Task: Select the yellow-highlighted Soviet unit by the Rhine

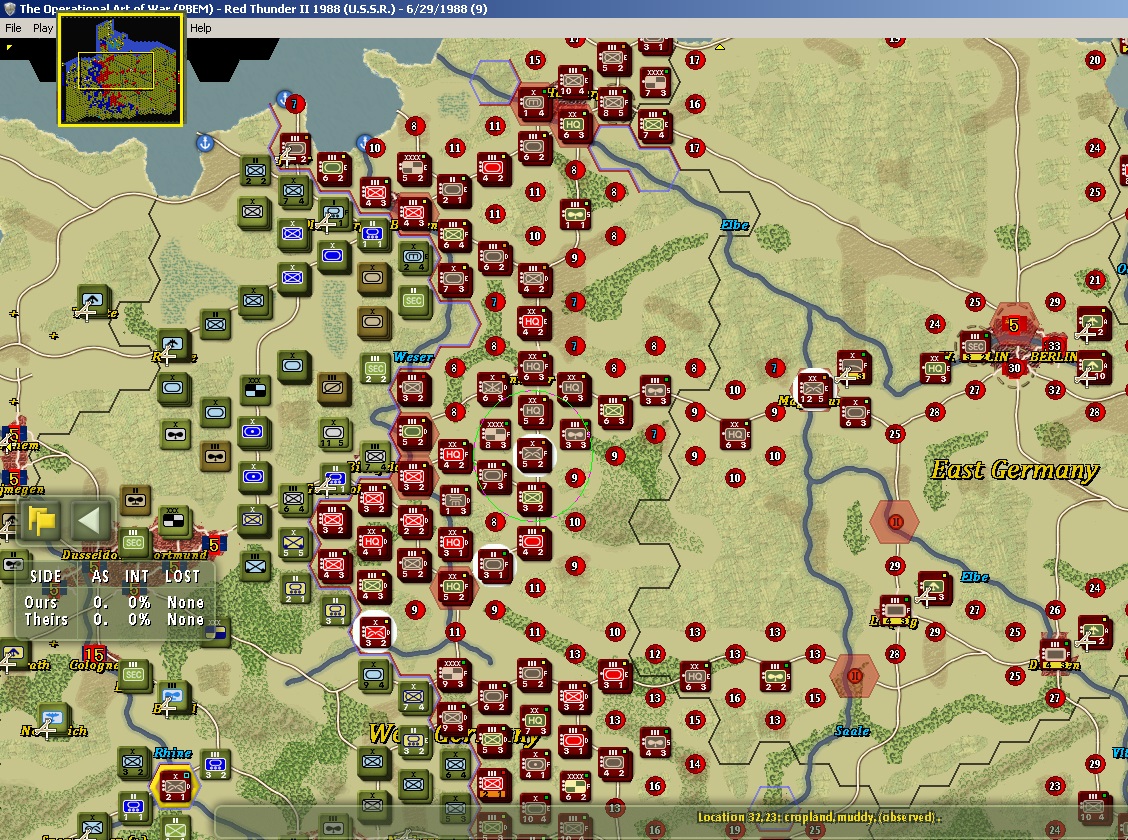Action: [x=175, y=785]
